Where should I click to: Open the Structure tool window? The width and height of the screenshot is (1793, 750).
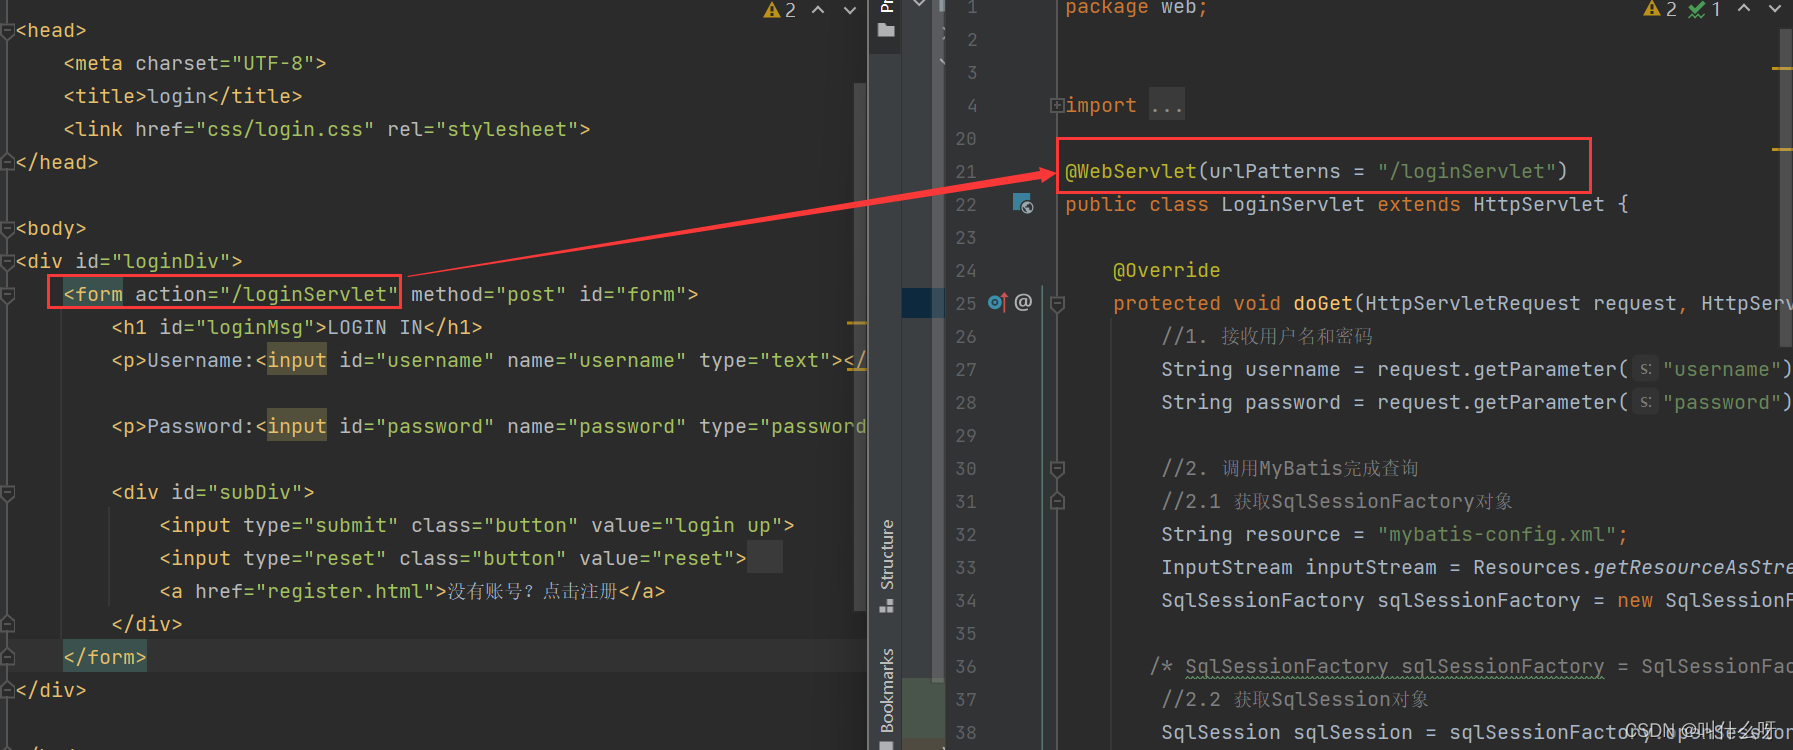pyautogui.click(x=886, y=565)
